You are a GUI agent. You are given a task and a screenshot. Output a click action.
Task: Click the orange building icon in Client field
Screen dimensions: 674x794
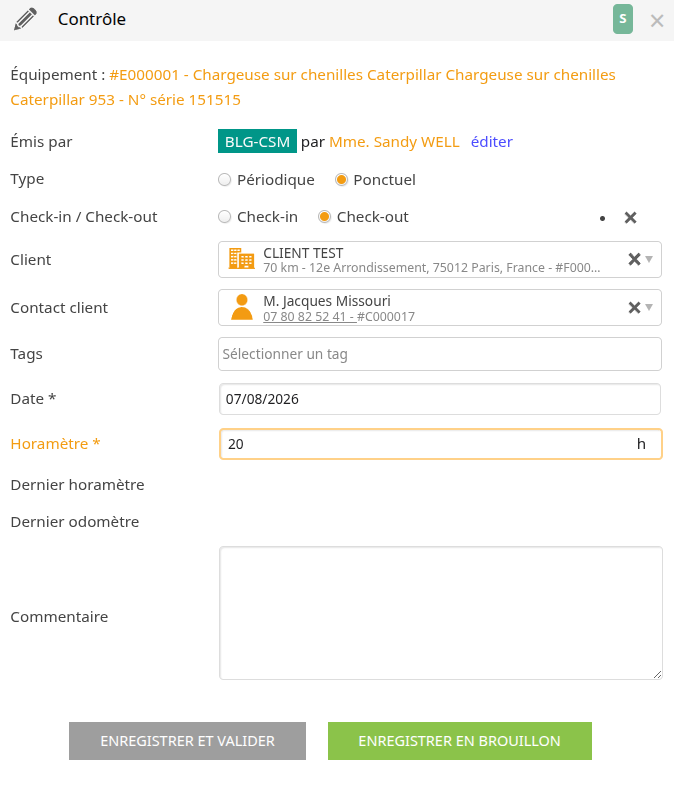point(242,258)
